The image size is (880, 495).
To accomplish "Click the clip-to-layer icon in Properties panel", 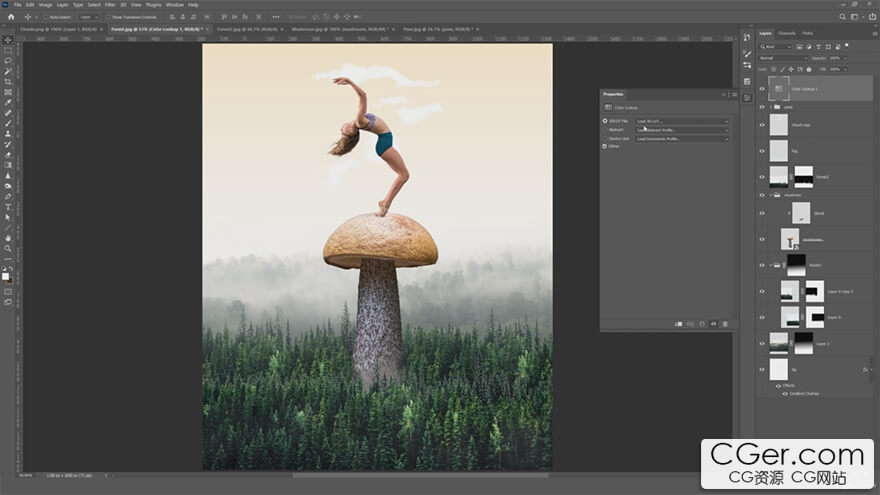I will coord(678,324).
